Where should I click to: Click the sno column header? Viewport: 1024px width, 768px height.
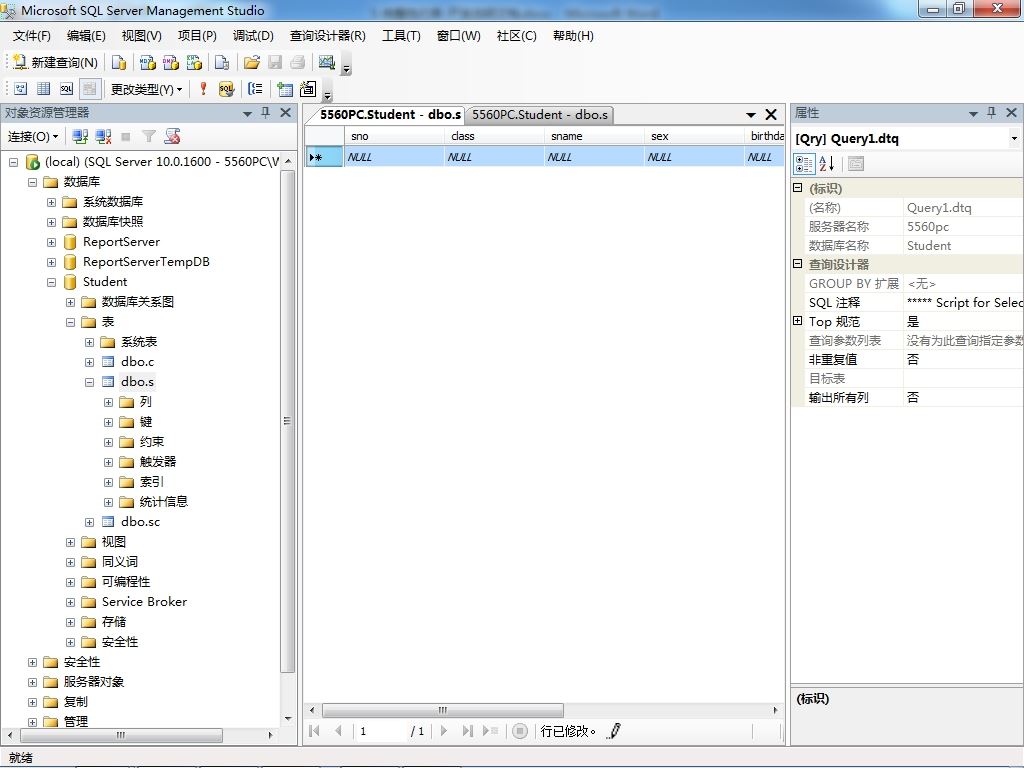[394, 136]
